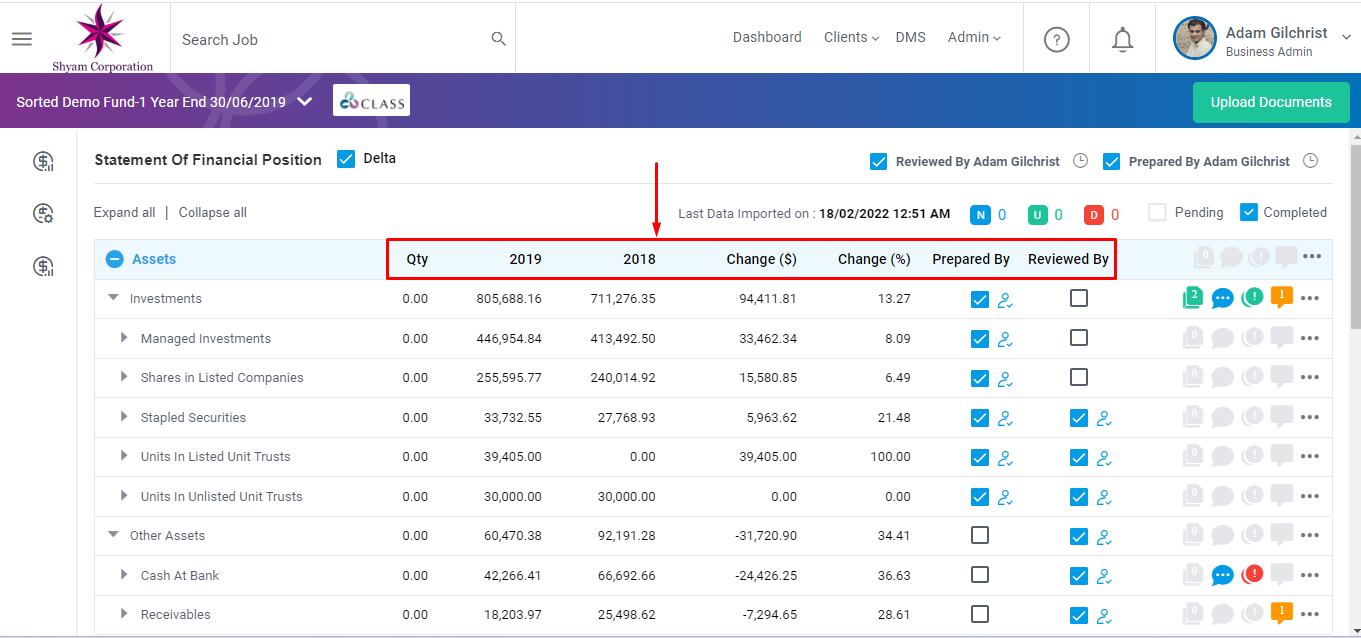The width and height of the screenshot is (1361, 638).
Task: Click the clock icon beside Reviewed By Adam Gilchrist
Action: point(1080,161)
